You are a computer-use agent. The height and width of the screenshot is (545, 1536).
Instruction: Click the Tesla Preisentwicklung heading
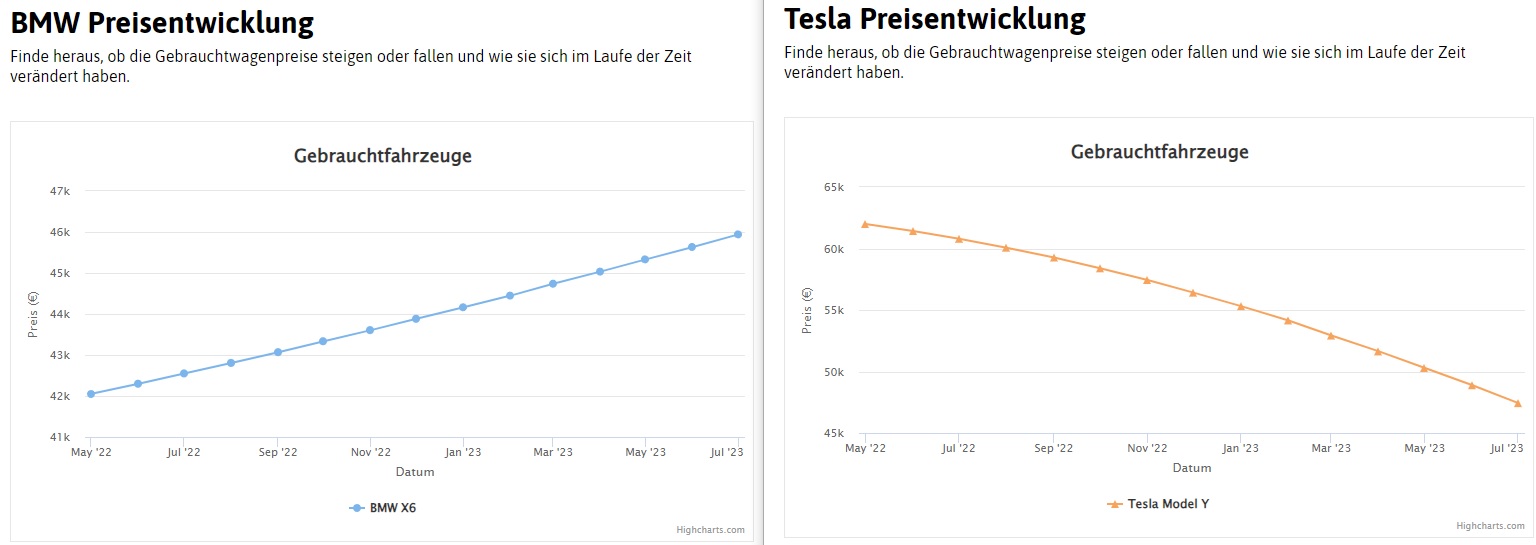point(935,19)
